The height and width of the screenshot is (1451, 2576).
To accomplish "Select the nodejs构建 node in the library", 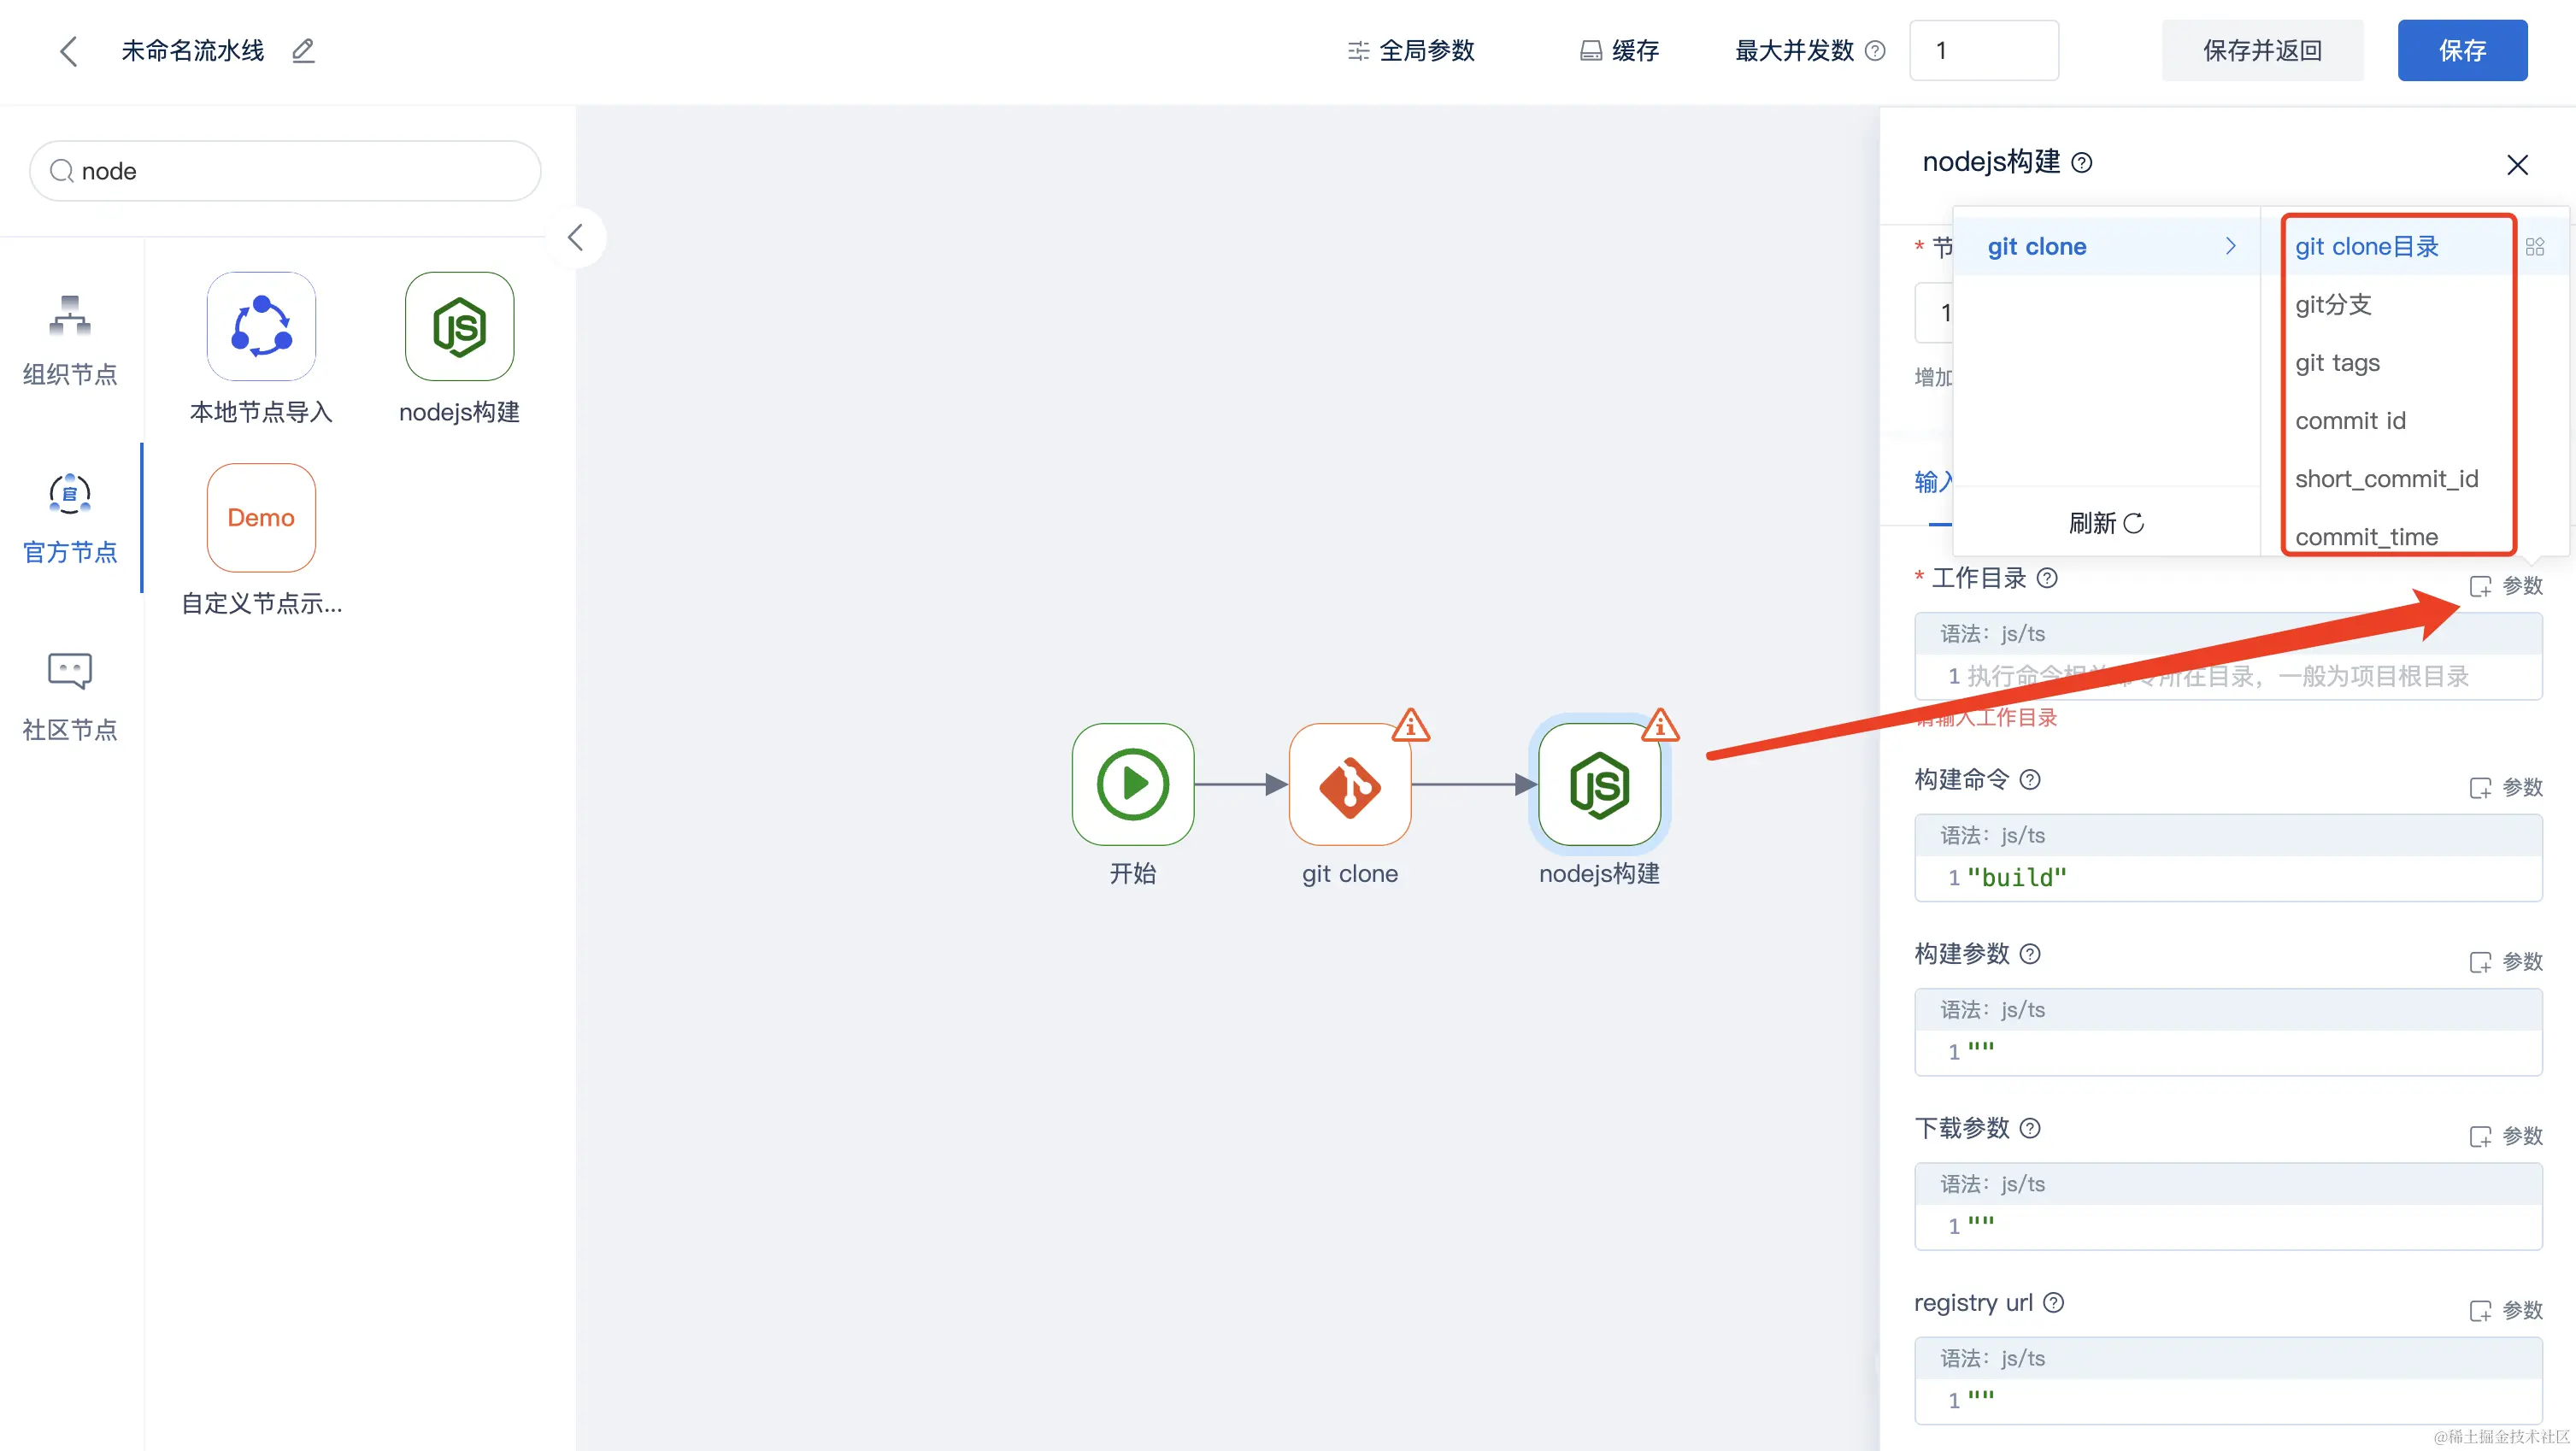I will 459,327.
